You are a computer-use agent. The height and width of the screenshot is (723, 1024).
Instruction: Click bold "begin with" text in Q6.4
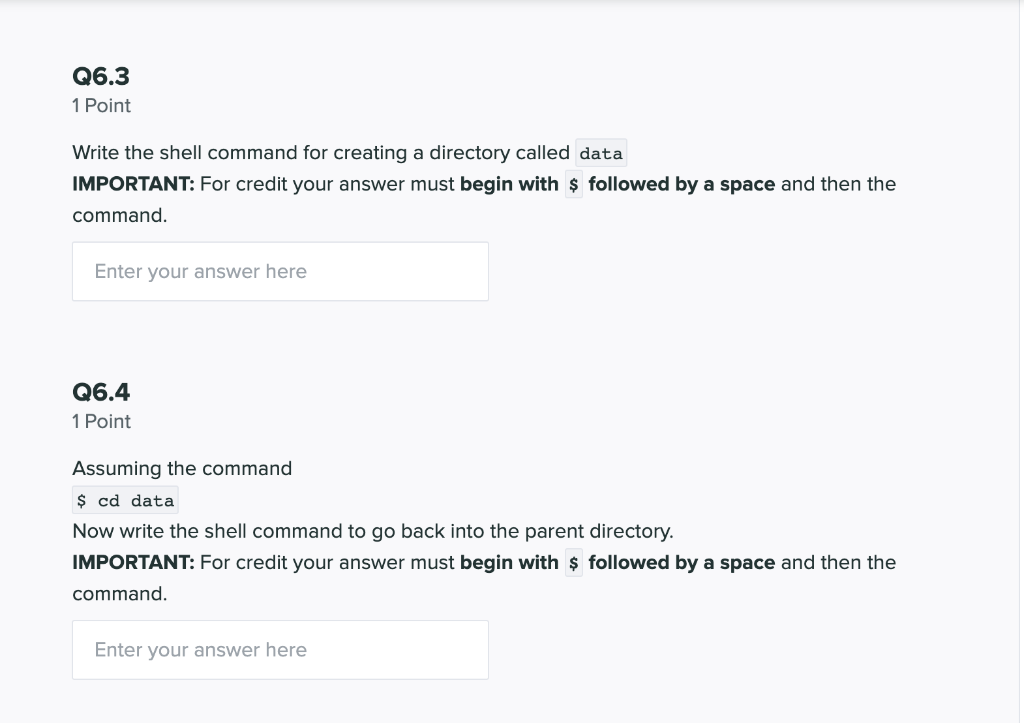[x=509, y=562]
